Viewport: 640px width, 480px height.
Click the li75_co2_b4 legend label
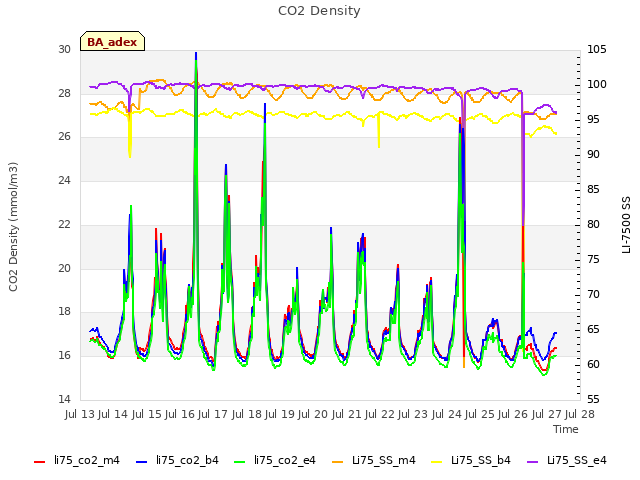pyautogui.click(x=187, y=460)
